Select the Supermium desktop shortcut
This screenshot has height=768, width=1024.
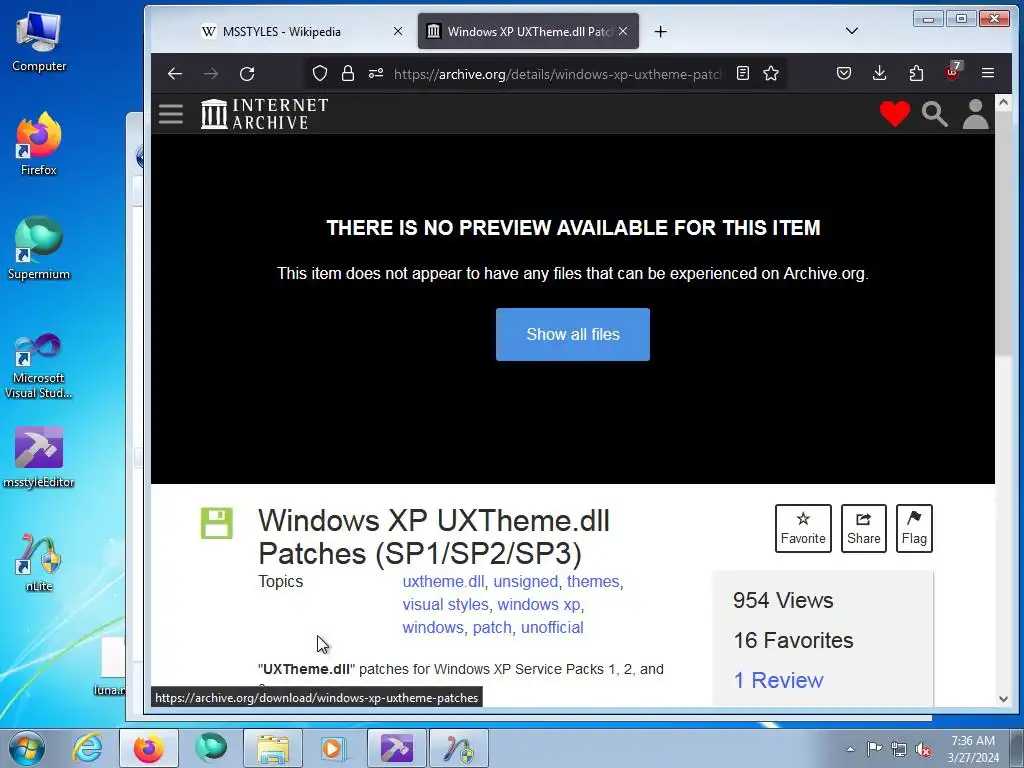coord(39,249)
